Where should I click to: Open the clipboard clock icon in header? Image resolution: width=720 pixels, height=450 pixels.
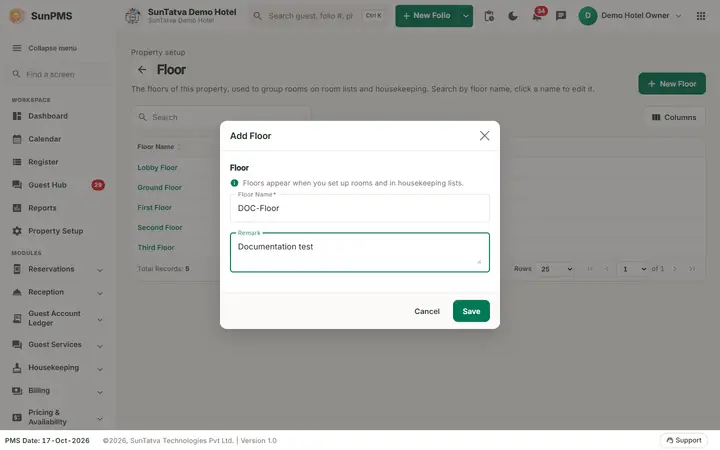tap(489, 16)
